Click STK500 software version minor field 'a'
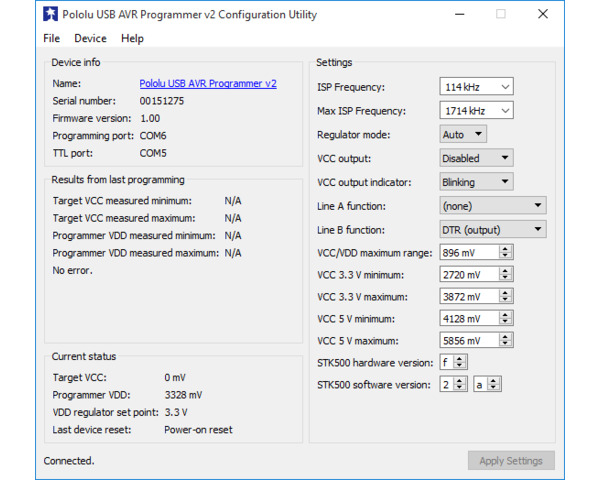 coord(480,384)
